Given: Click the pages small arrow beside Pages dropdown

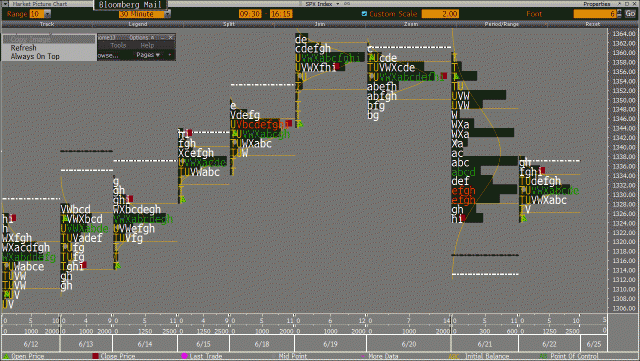Looking at the screenshot, I should [x=170, y=55].
